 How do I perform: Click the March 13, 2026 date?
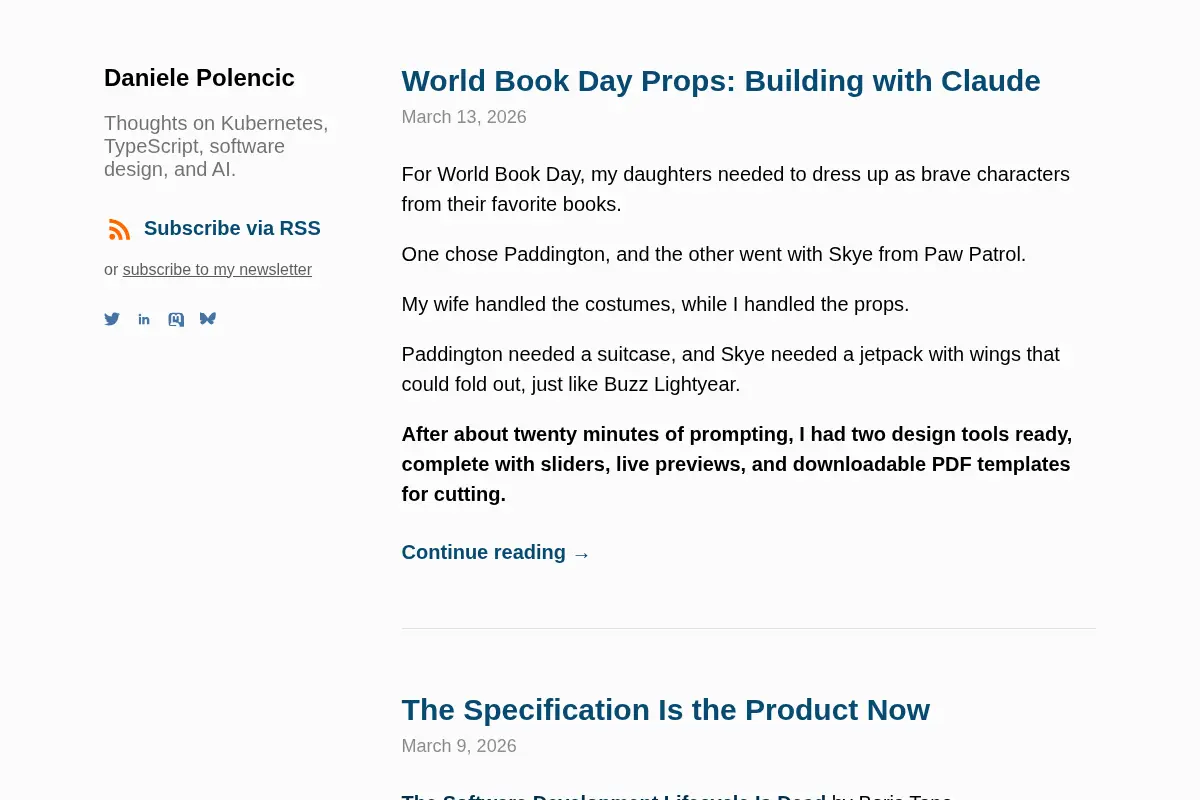[x=464, y=117]
